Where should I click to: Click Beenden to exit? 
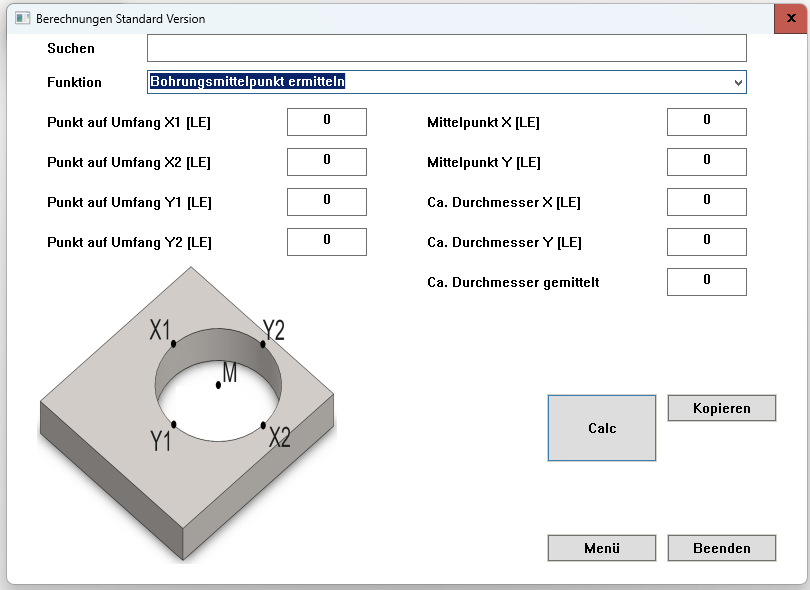[721, 548]
